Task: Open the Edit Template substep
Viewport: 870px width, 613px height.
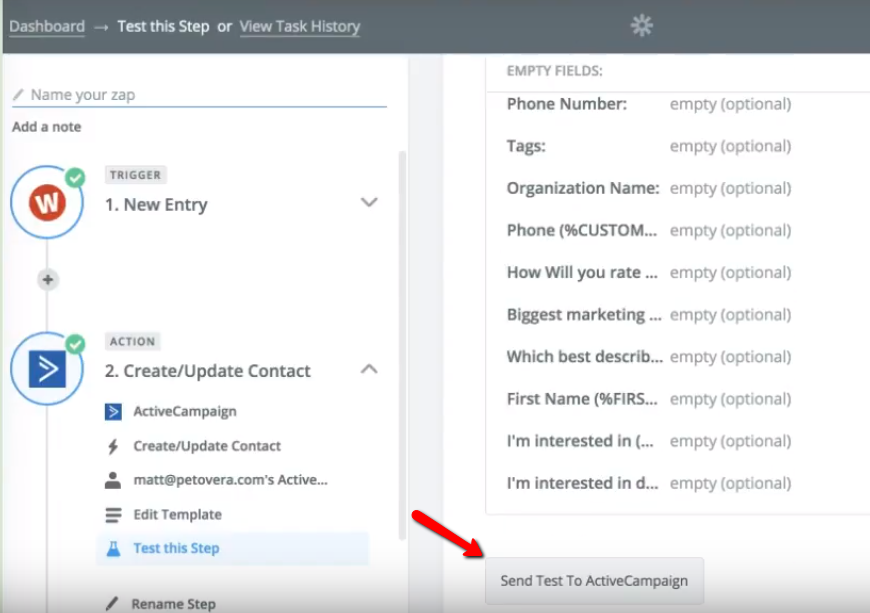Action: tap(178, 515)
